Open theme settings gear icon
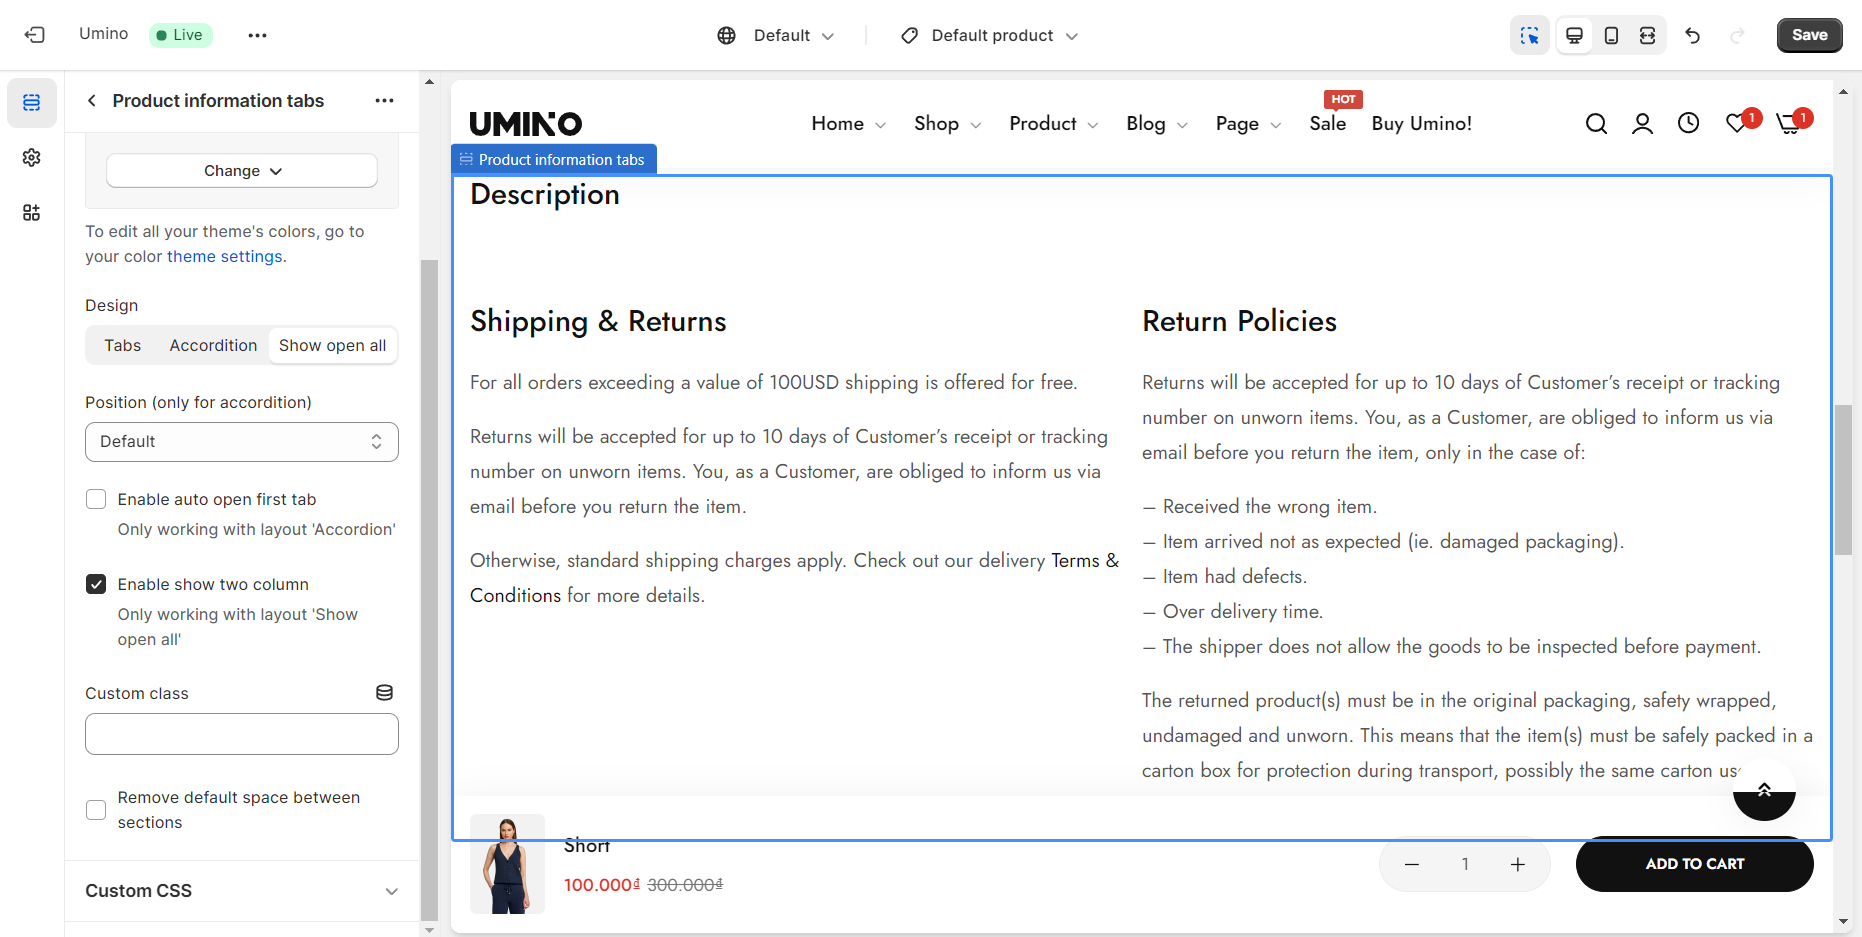 point(32,158)
